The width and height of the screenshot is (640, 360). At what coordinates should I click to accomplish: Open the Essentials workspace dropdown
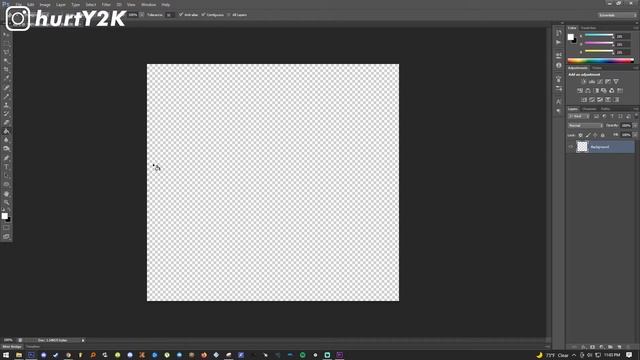618,15
